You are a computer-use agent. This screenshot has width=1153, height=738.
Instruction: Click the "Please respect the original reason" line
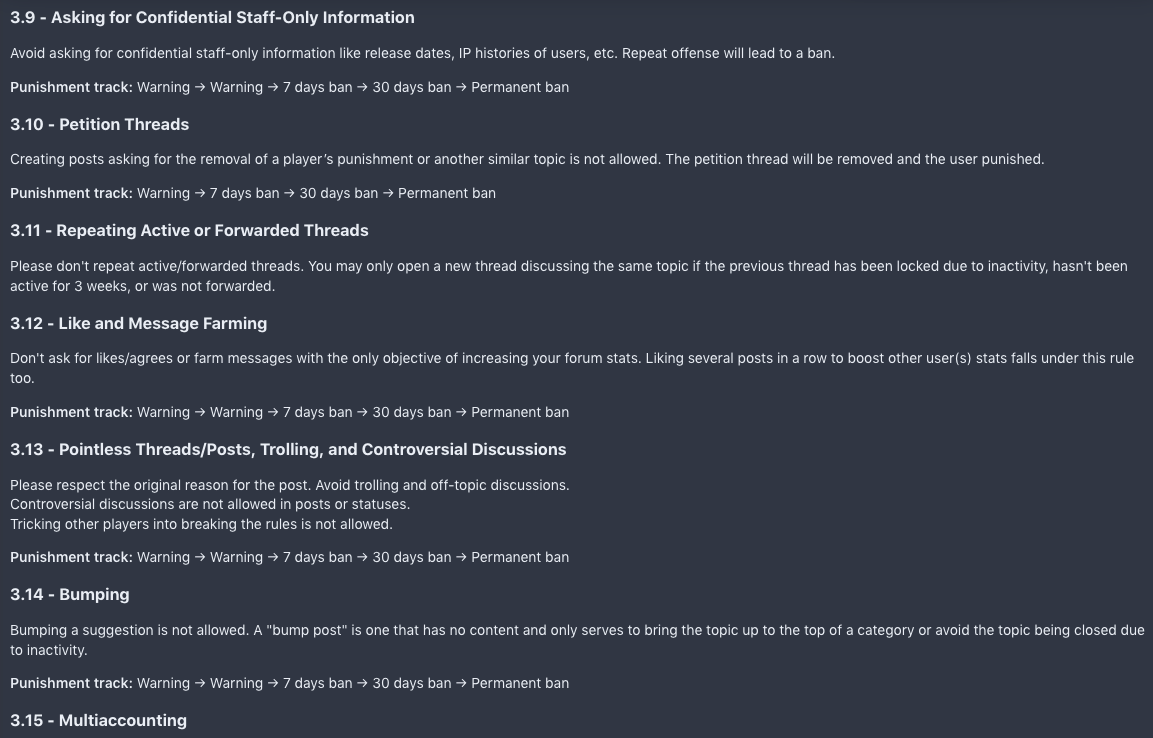pos(290,485)
